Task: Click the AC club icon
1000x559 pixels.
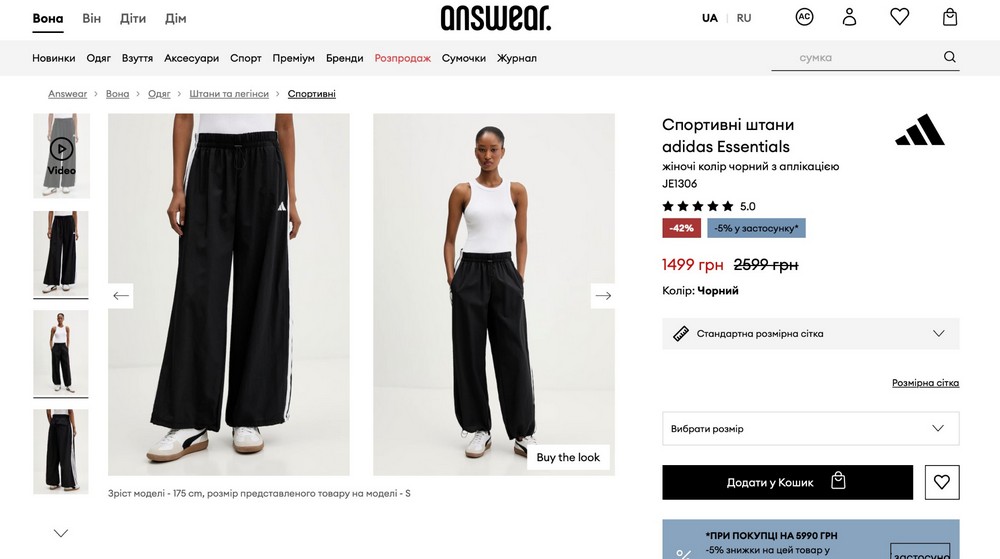Action: tap(804, 17)
